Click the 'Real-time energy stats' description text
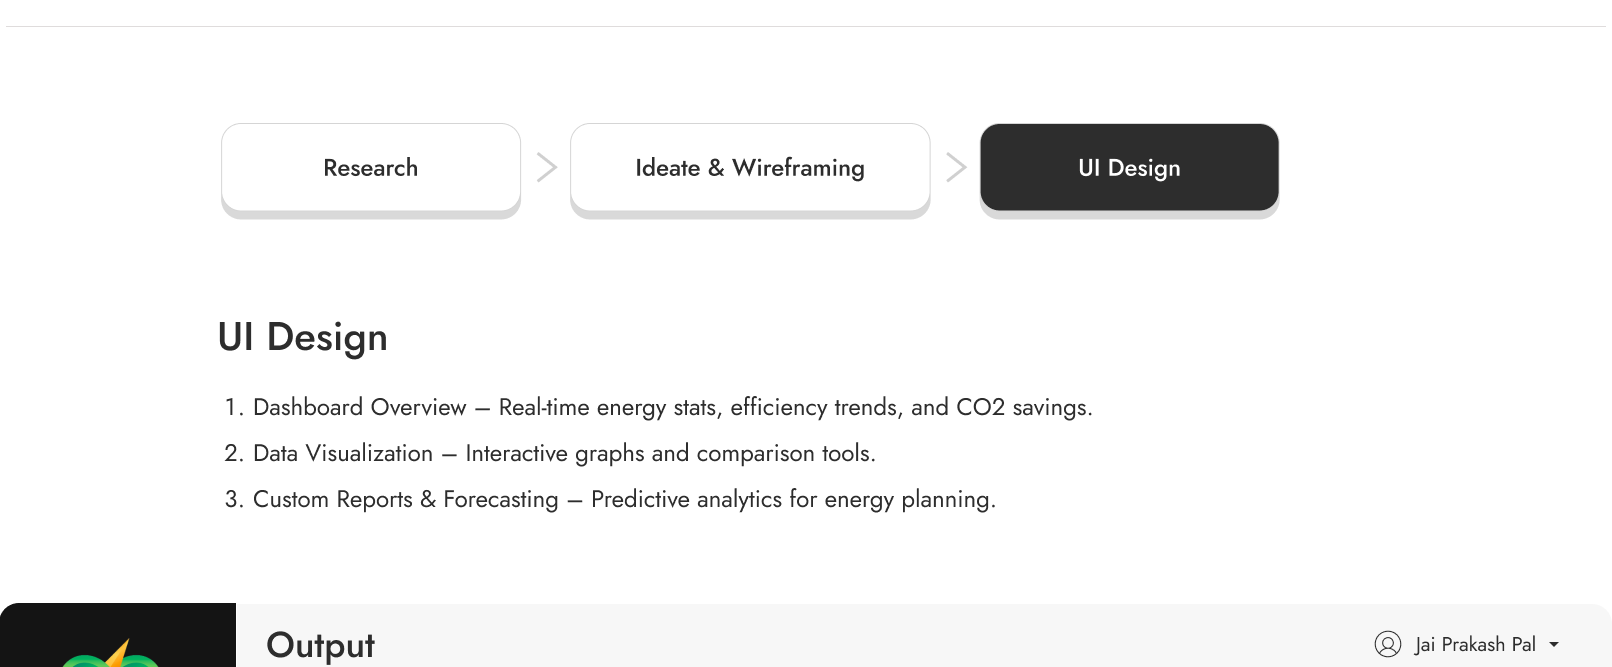Screen dimensions: 1612x667 [609, 407]
